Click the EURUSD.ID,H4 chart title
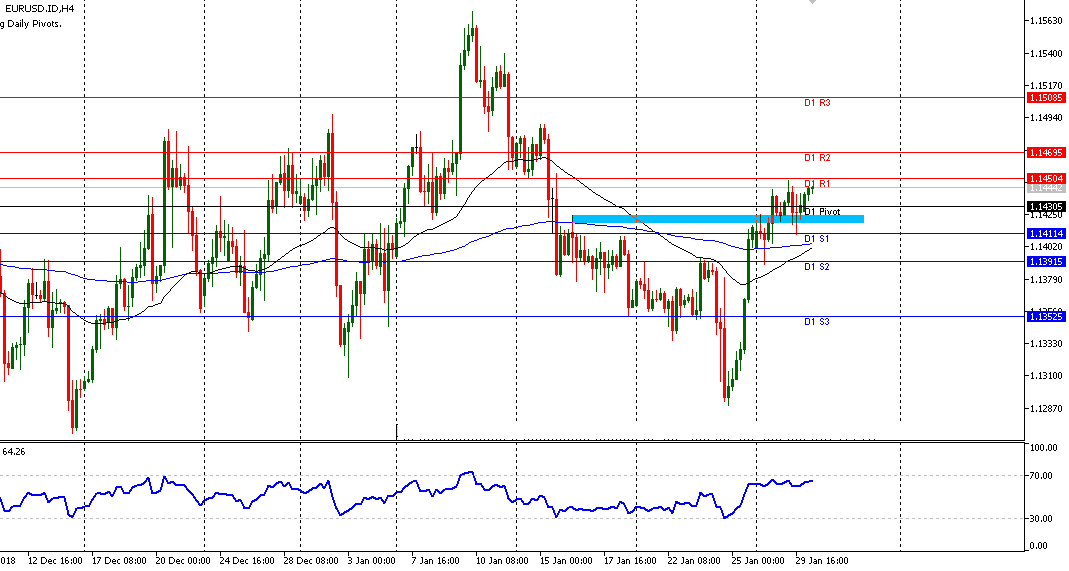 coord(39,9)
